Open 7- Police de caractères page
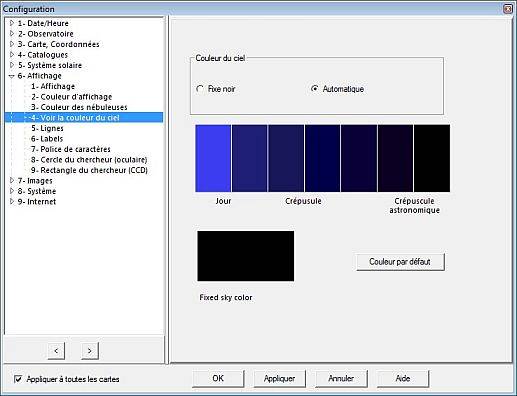517x396 pixels. (x=71, y=149)
